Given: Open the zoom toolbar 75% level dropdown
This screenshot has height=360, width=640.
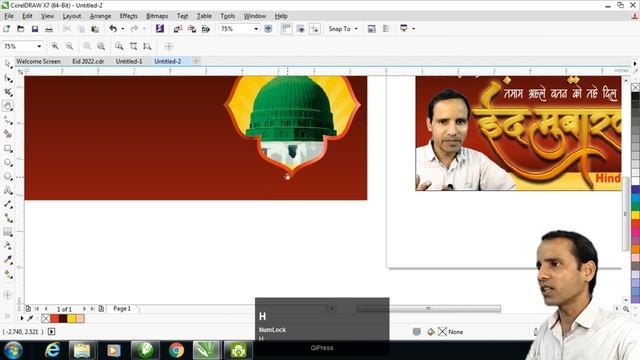Looking at the screenshot, I should click(x=39, y=47).
